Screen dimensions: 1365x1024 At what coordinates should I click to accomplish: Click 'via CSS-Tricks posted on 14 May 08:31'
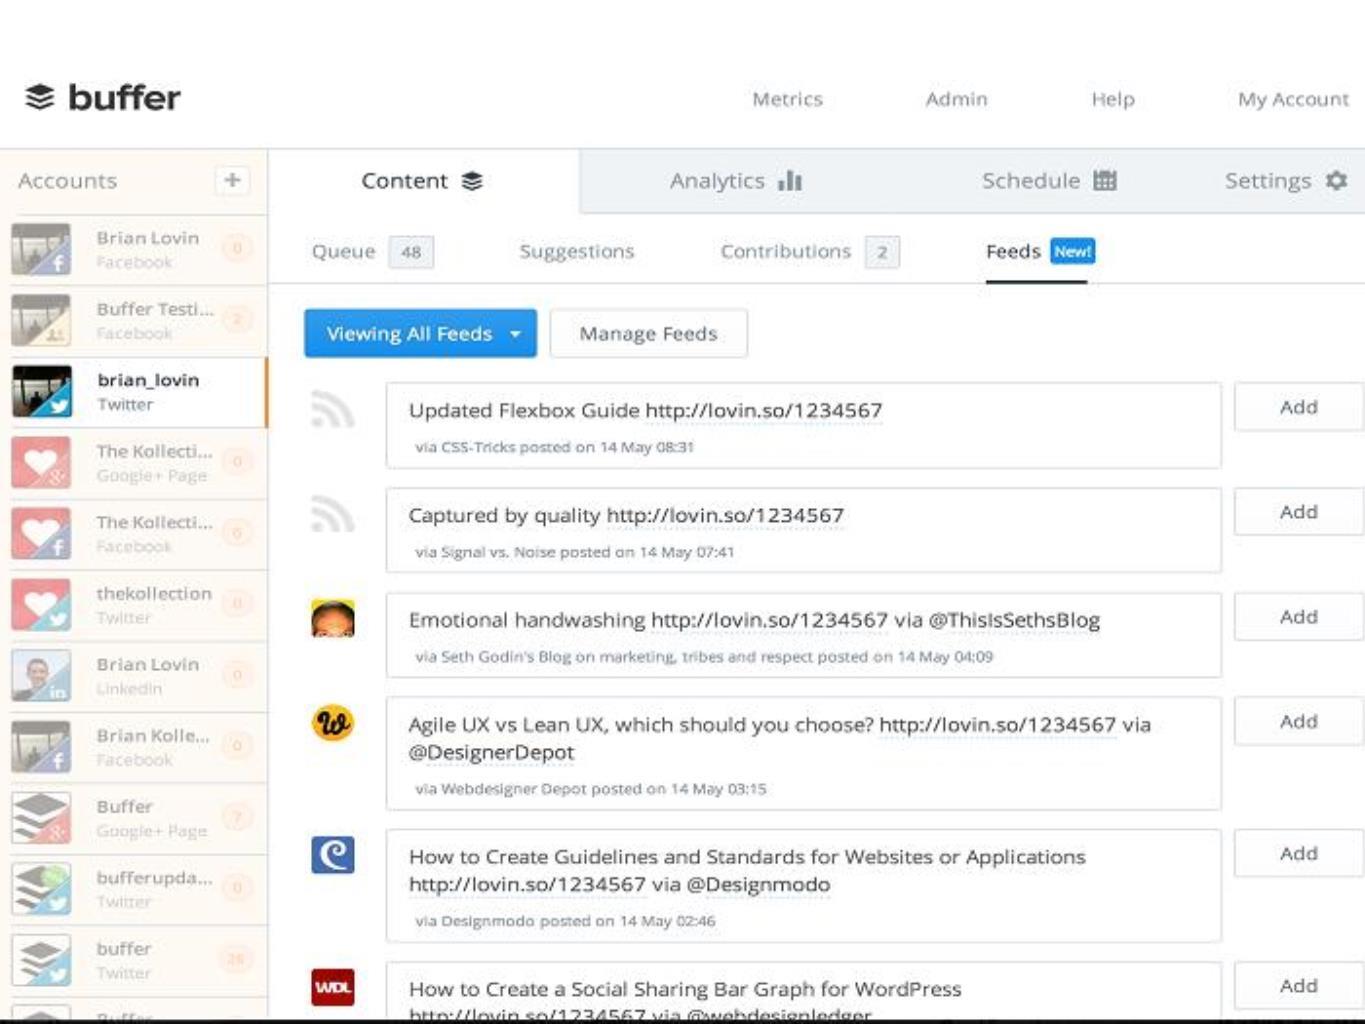[554, 447]
